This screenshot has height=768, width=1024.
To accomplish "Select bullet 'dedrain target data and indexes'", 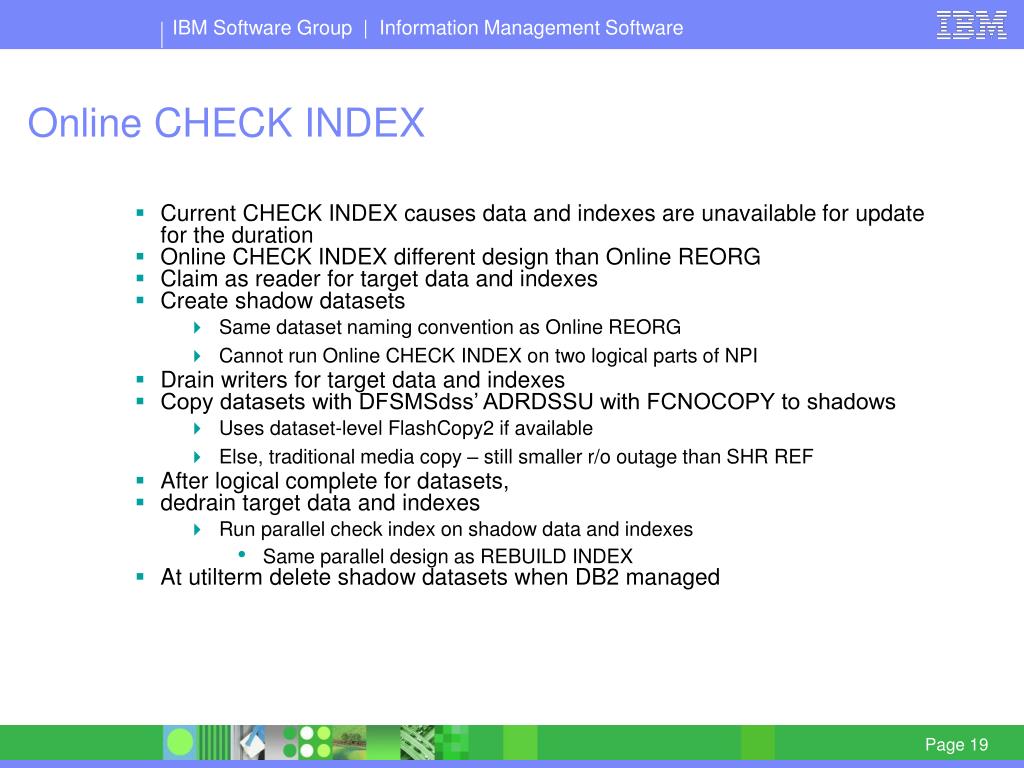I will coord(320,503).
